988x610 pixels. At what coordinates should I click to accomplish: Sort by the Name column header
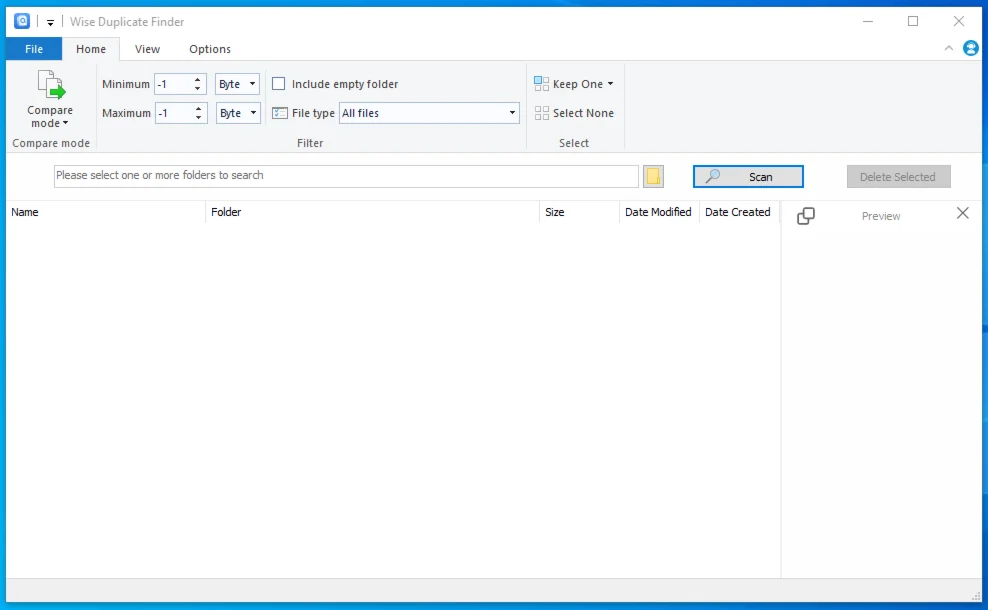pyautogui.click(x=105, y=212)
